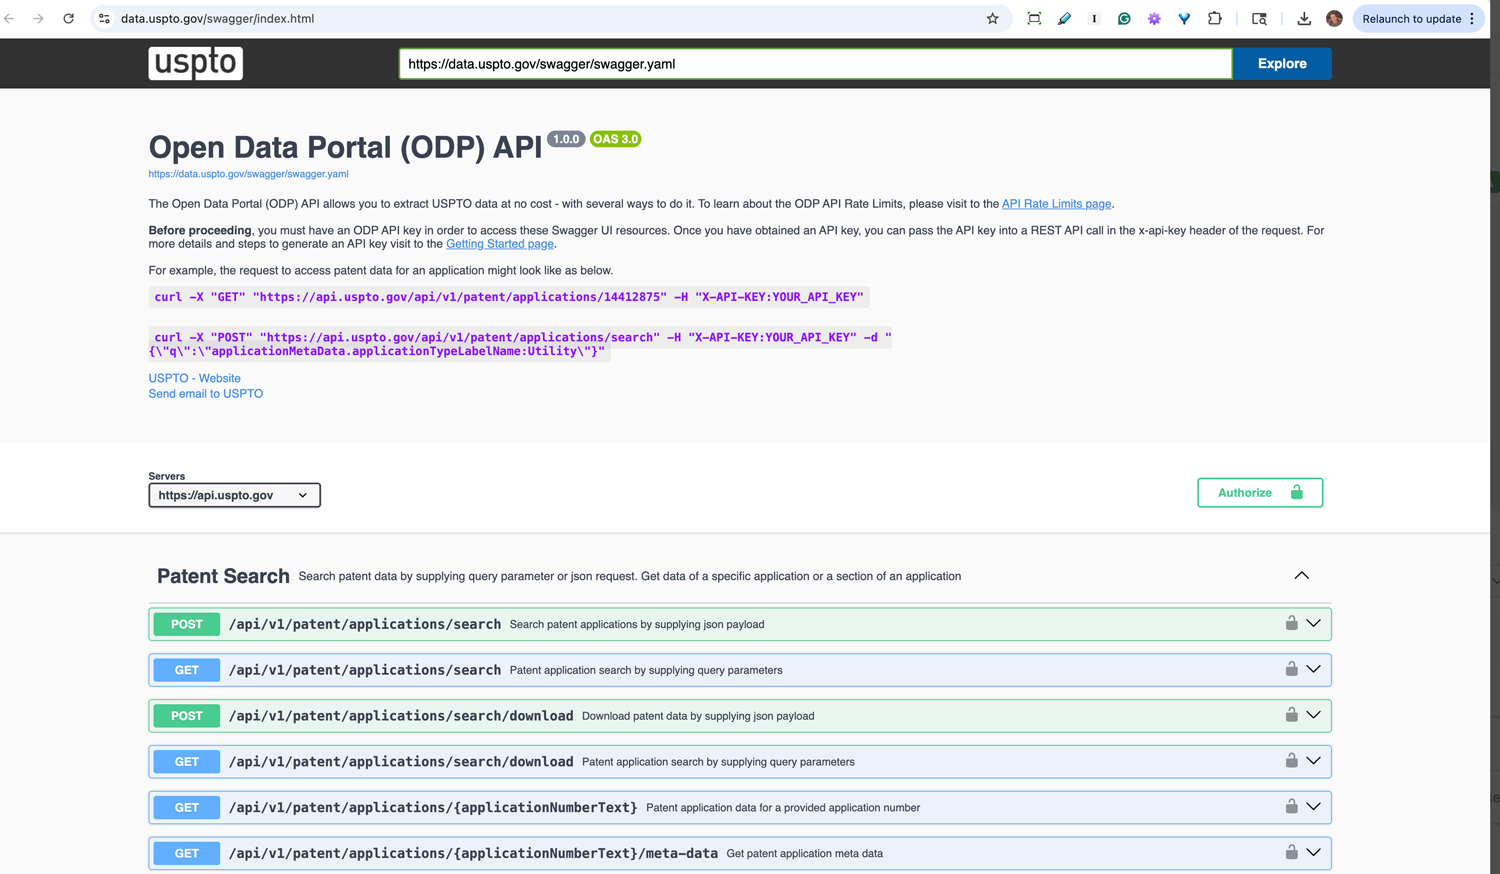Open the profile avatar menu
The width and height of the screenshot is (1500, 874).
1334,18
